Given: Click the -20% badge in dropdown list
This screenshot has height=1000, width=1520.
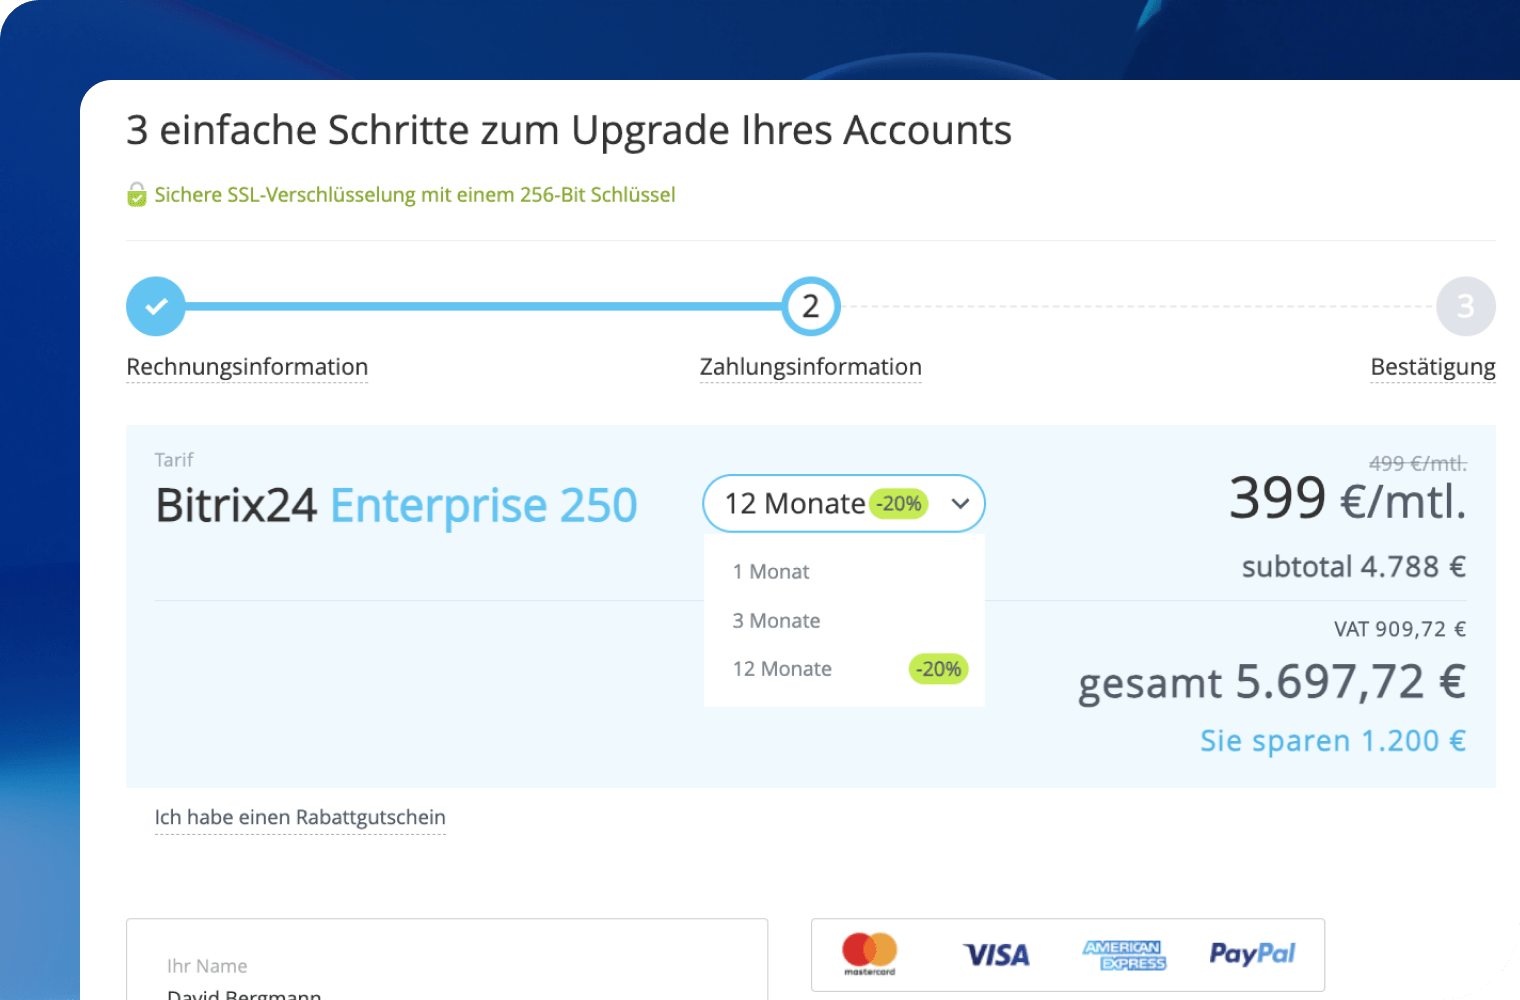Looking at the screenshot, I should coord(938,669).
